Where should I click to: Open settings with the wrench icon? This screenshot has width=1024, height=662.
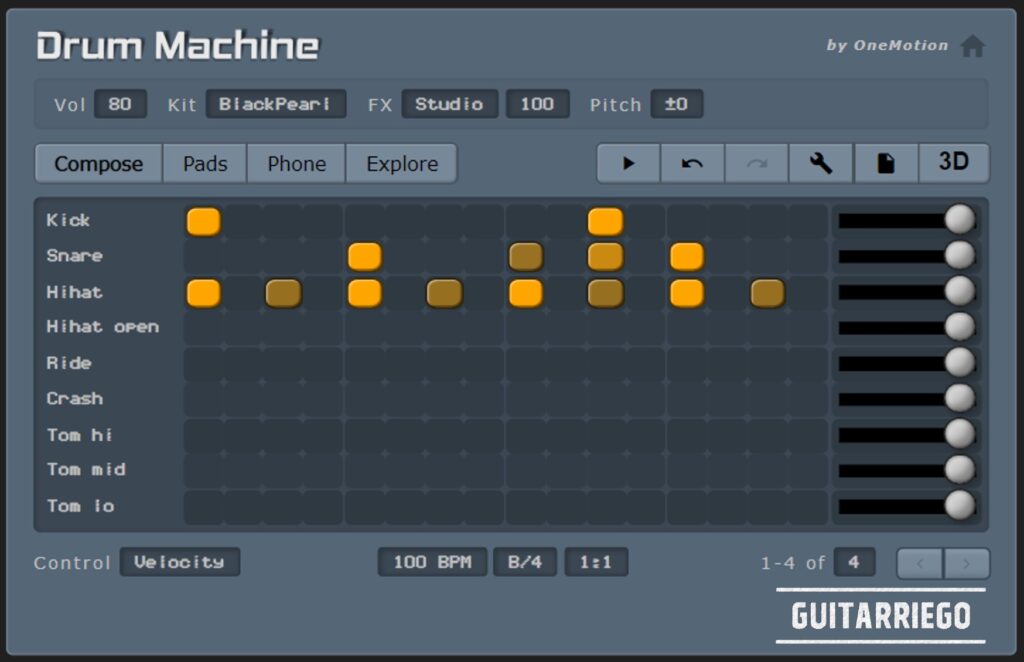click(820, 163)
